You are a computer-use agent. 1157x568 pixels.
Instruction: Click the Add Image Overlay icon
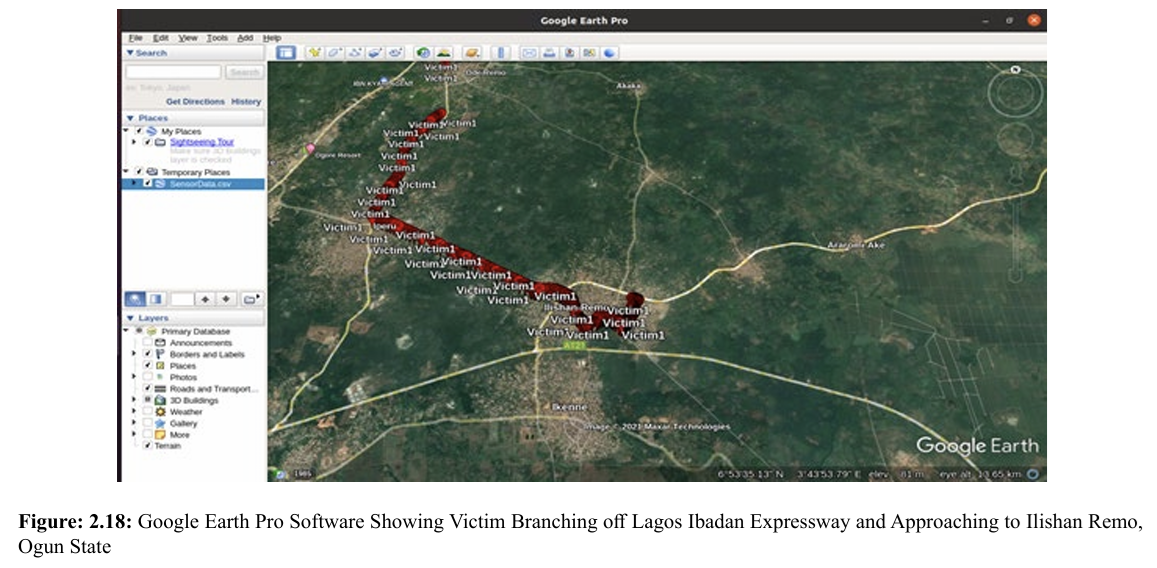point(375,52)
